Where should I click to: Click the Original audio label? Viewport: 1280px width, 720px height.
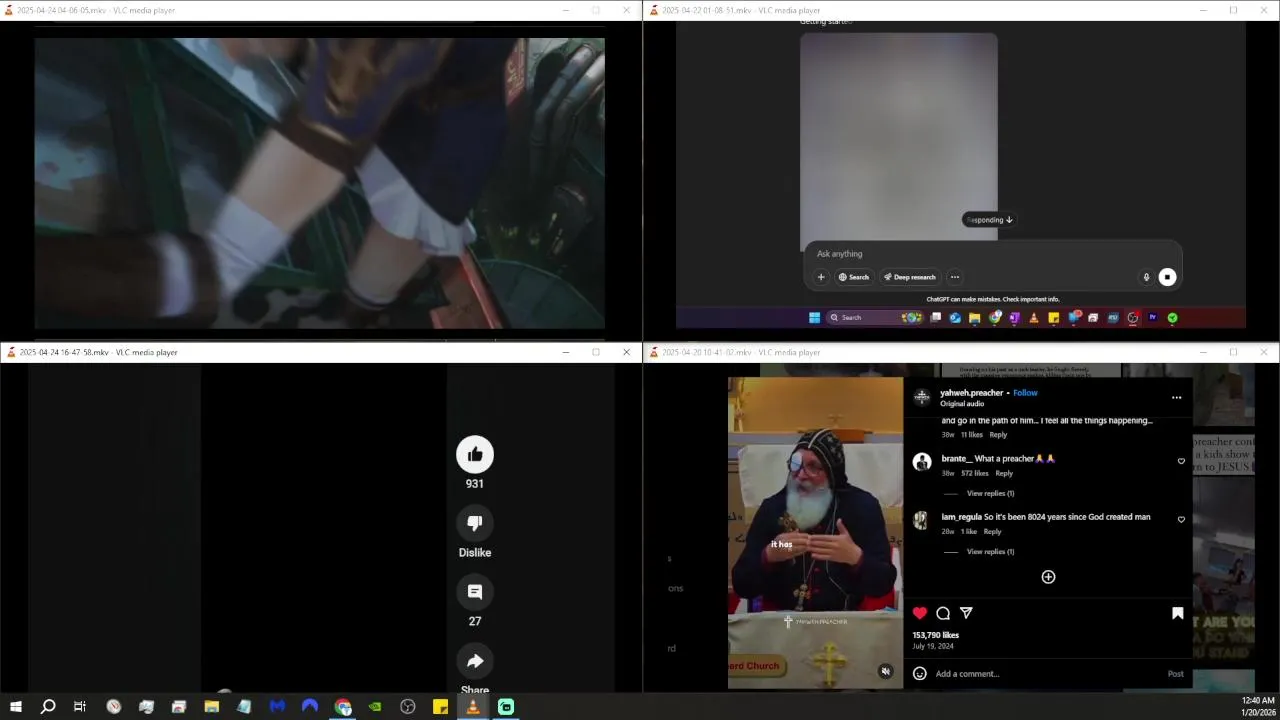962,404
